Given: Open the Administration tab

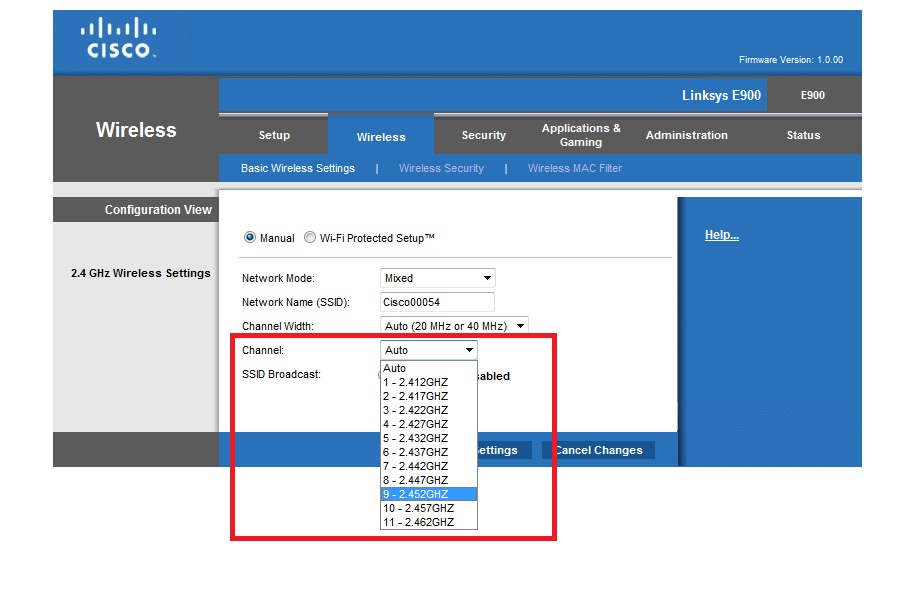Looking at the screenshot, I should click(x=687, y=135).
